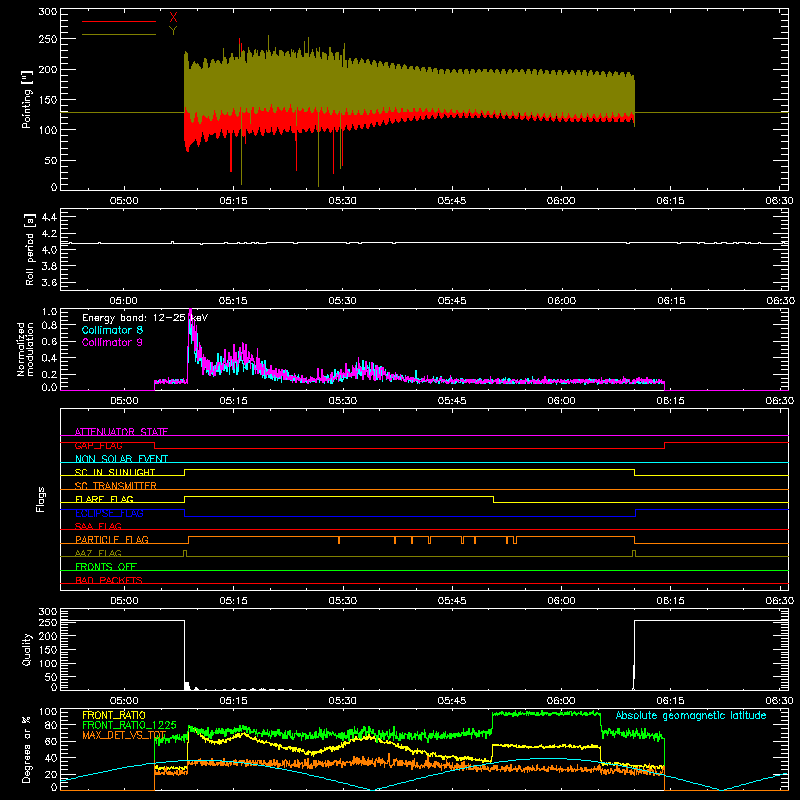Select the SC_TRANSMITTER flag label
The height and width of the screenshot is (800, 800).
[116, 485]
